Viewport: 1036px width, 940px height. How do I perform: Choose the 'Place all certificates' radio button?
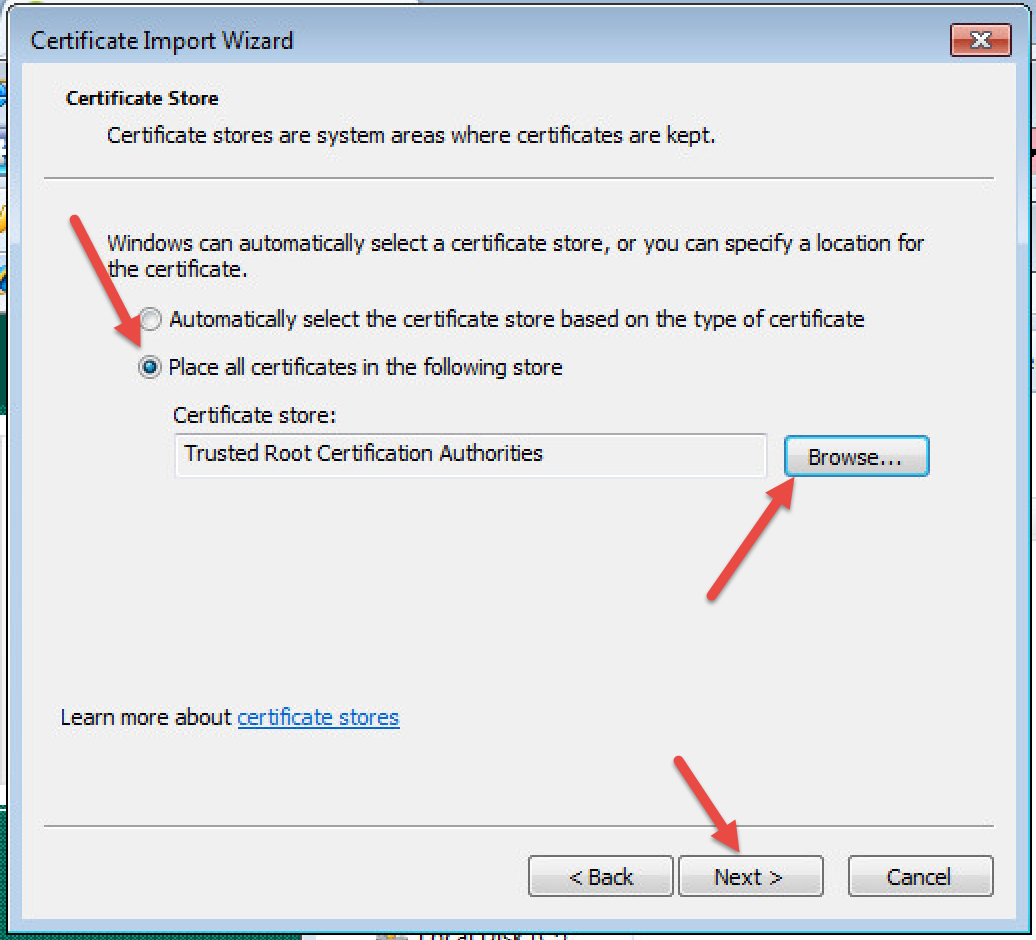coord(150,368)
